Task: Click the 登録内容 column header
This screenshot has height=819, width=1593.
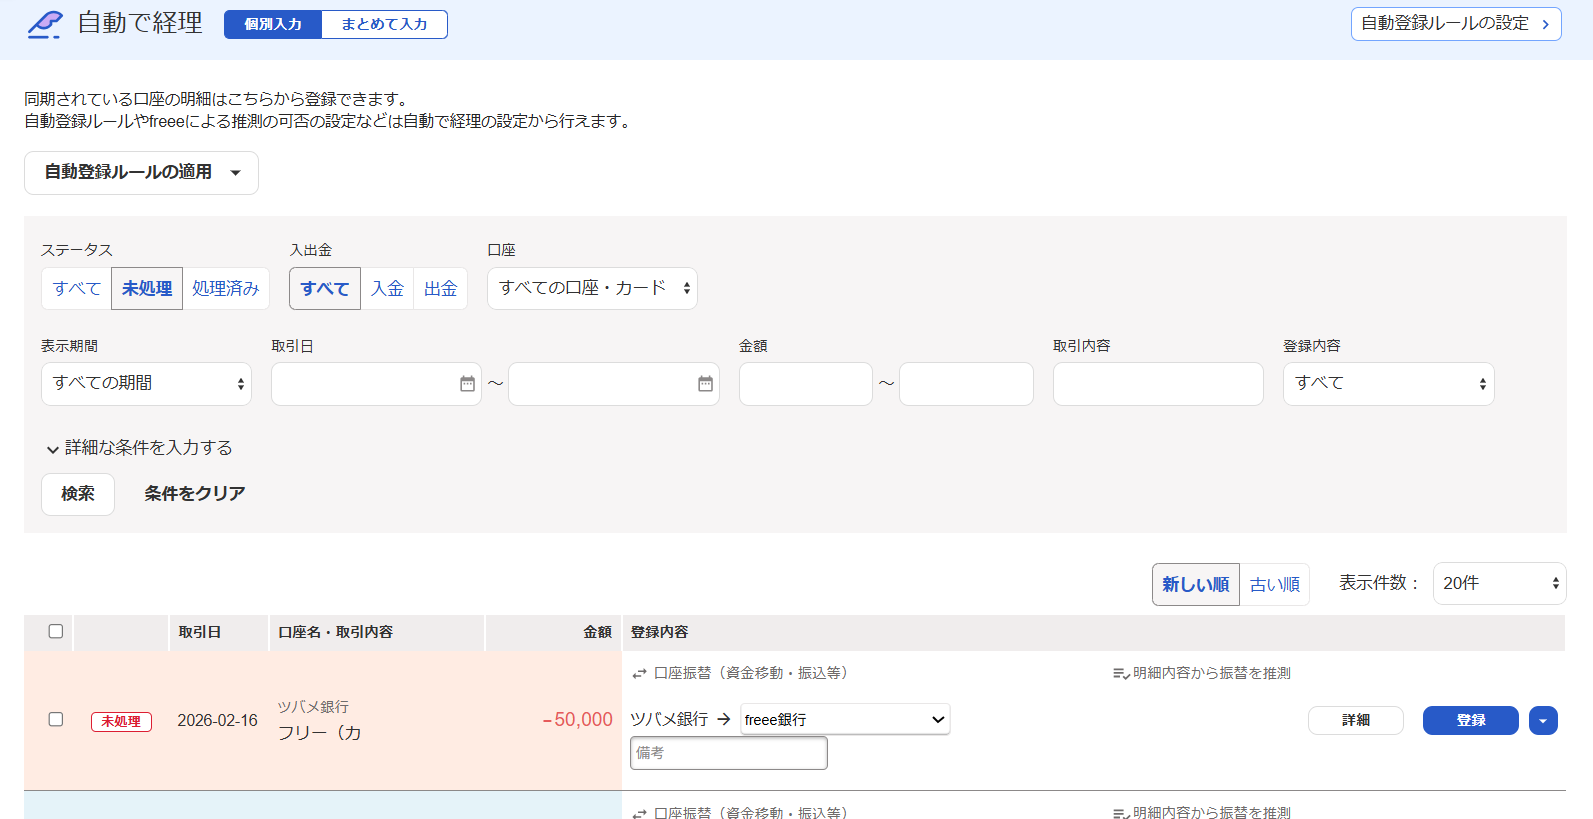Action: pos(660,632)
